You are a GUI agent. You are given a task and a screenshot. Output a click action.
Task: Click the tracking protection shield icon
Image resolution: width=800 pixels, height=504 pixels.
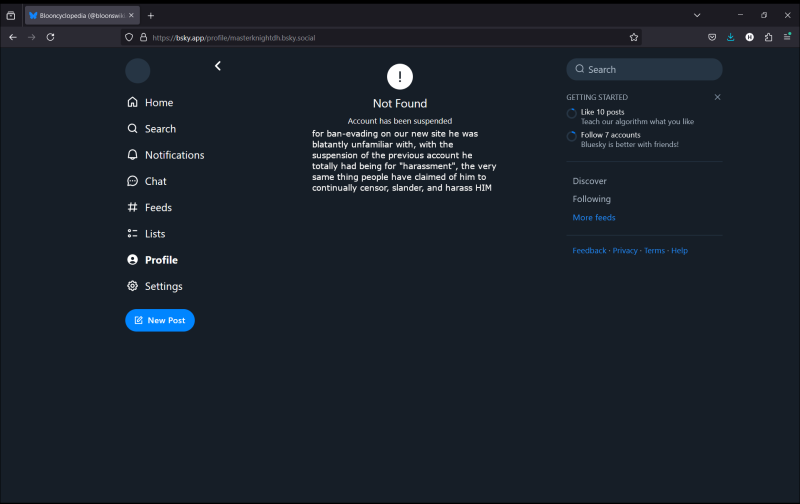(x=129, y=37)
